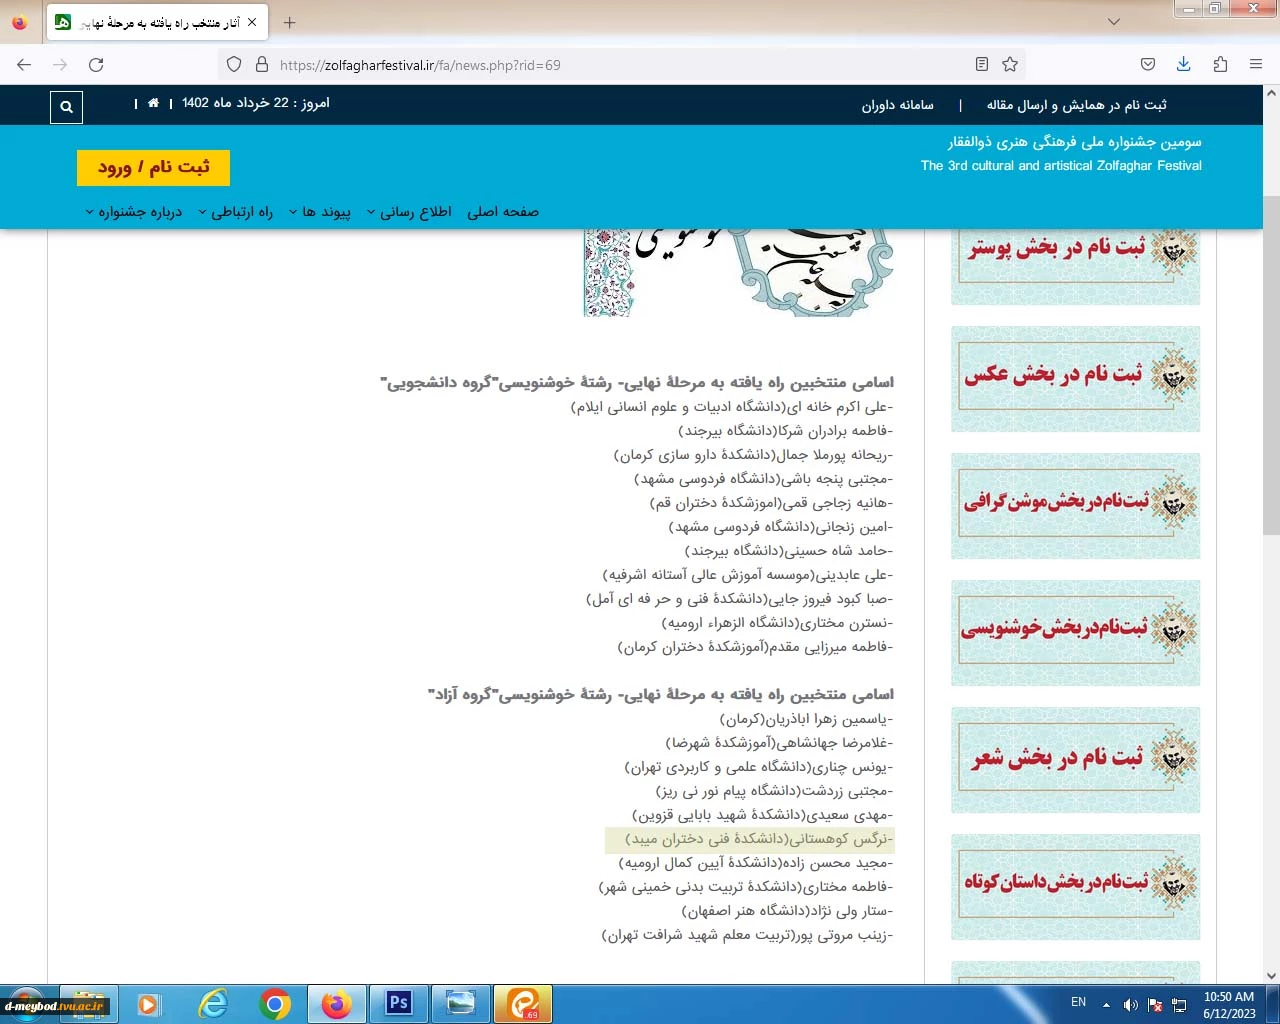The width and height of the screenshot is (1280, 1024).
Task: Open the Chrome taskbar icon
Action: click(x=275, y=1003)
